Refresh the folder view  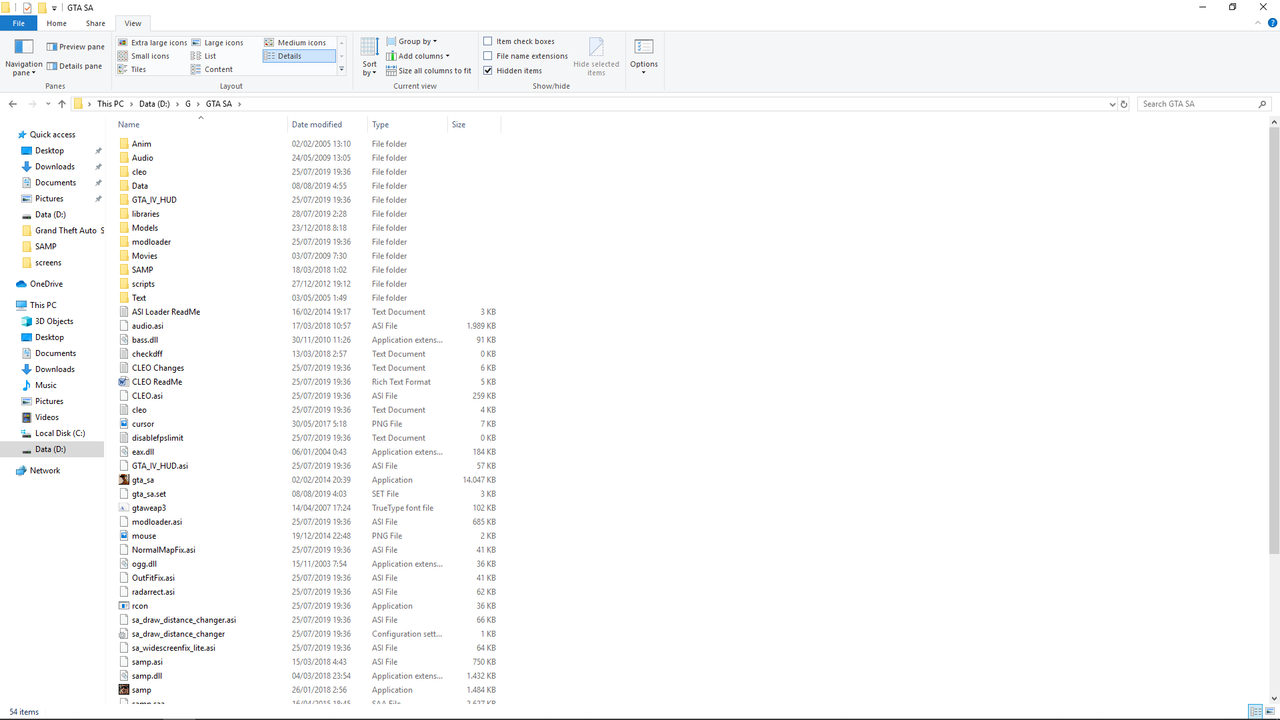pos(1124,104)
